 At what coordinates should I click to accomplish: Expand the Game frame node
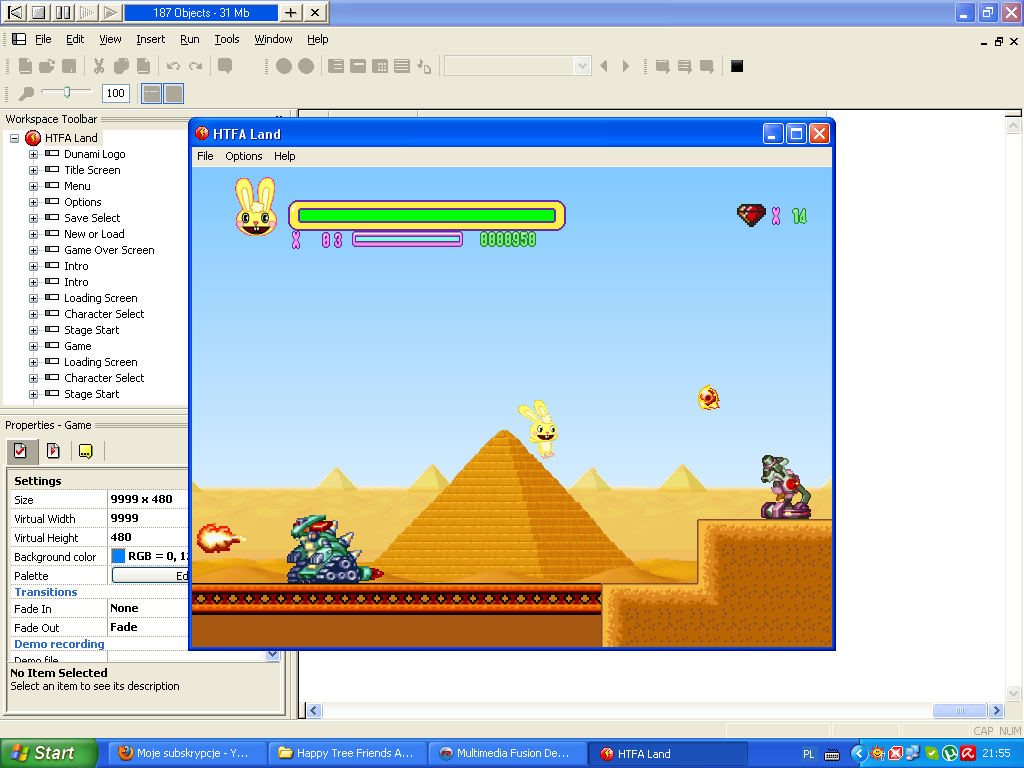click(33, 346)
